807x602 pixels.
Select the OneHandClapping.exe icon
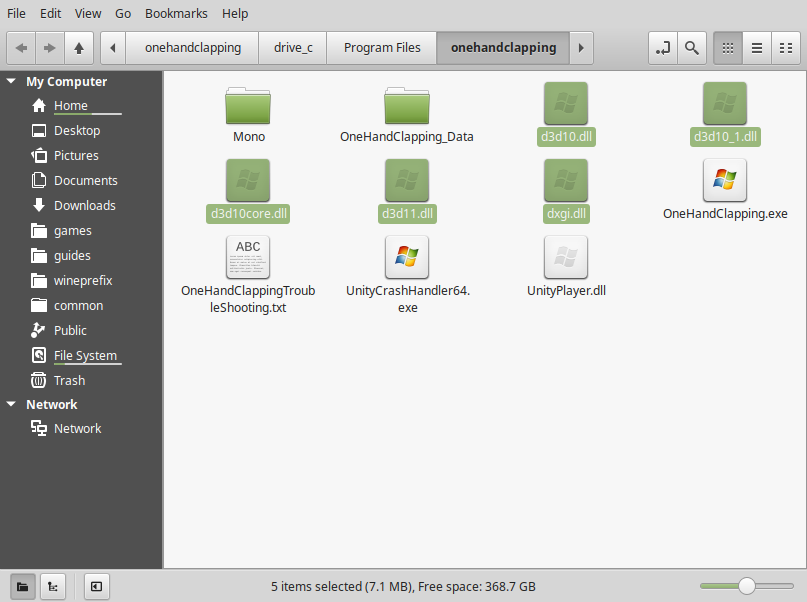[x=725, y=180]
